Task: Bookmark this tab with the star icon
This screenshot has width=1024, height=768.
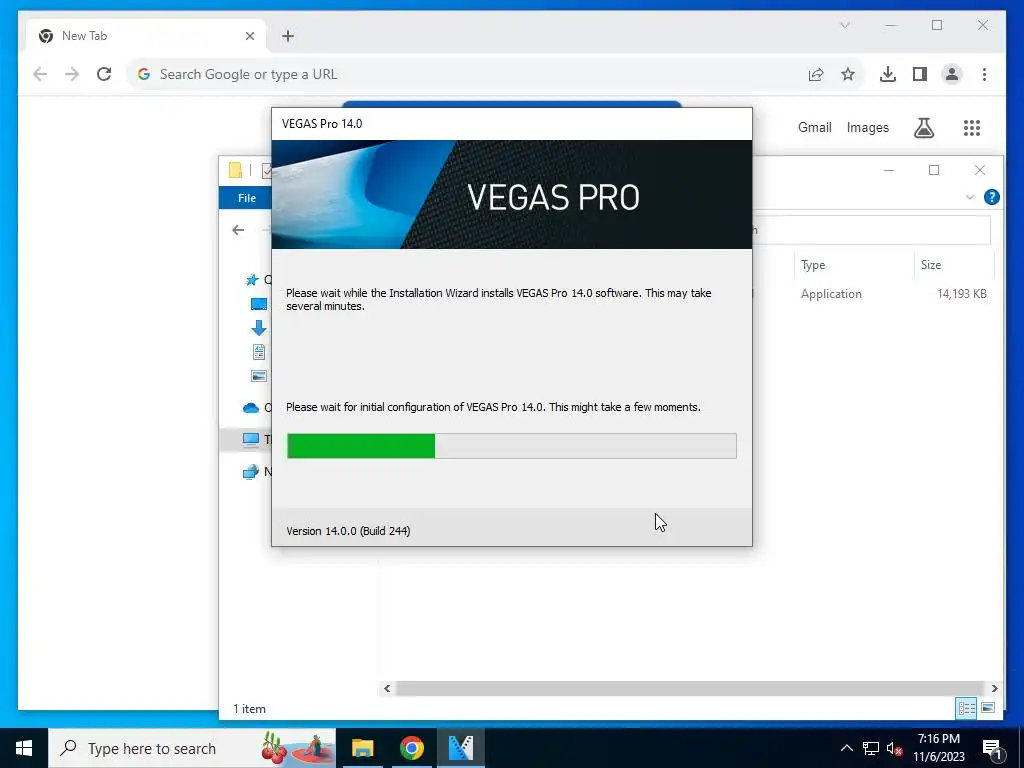Action: (848, 74)
